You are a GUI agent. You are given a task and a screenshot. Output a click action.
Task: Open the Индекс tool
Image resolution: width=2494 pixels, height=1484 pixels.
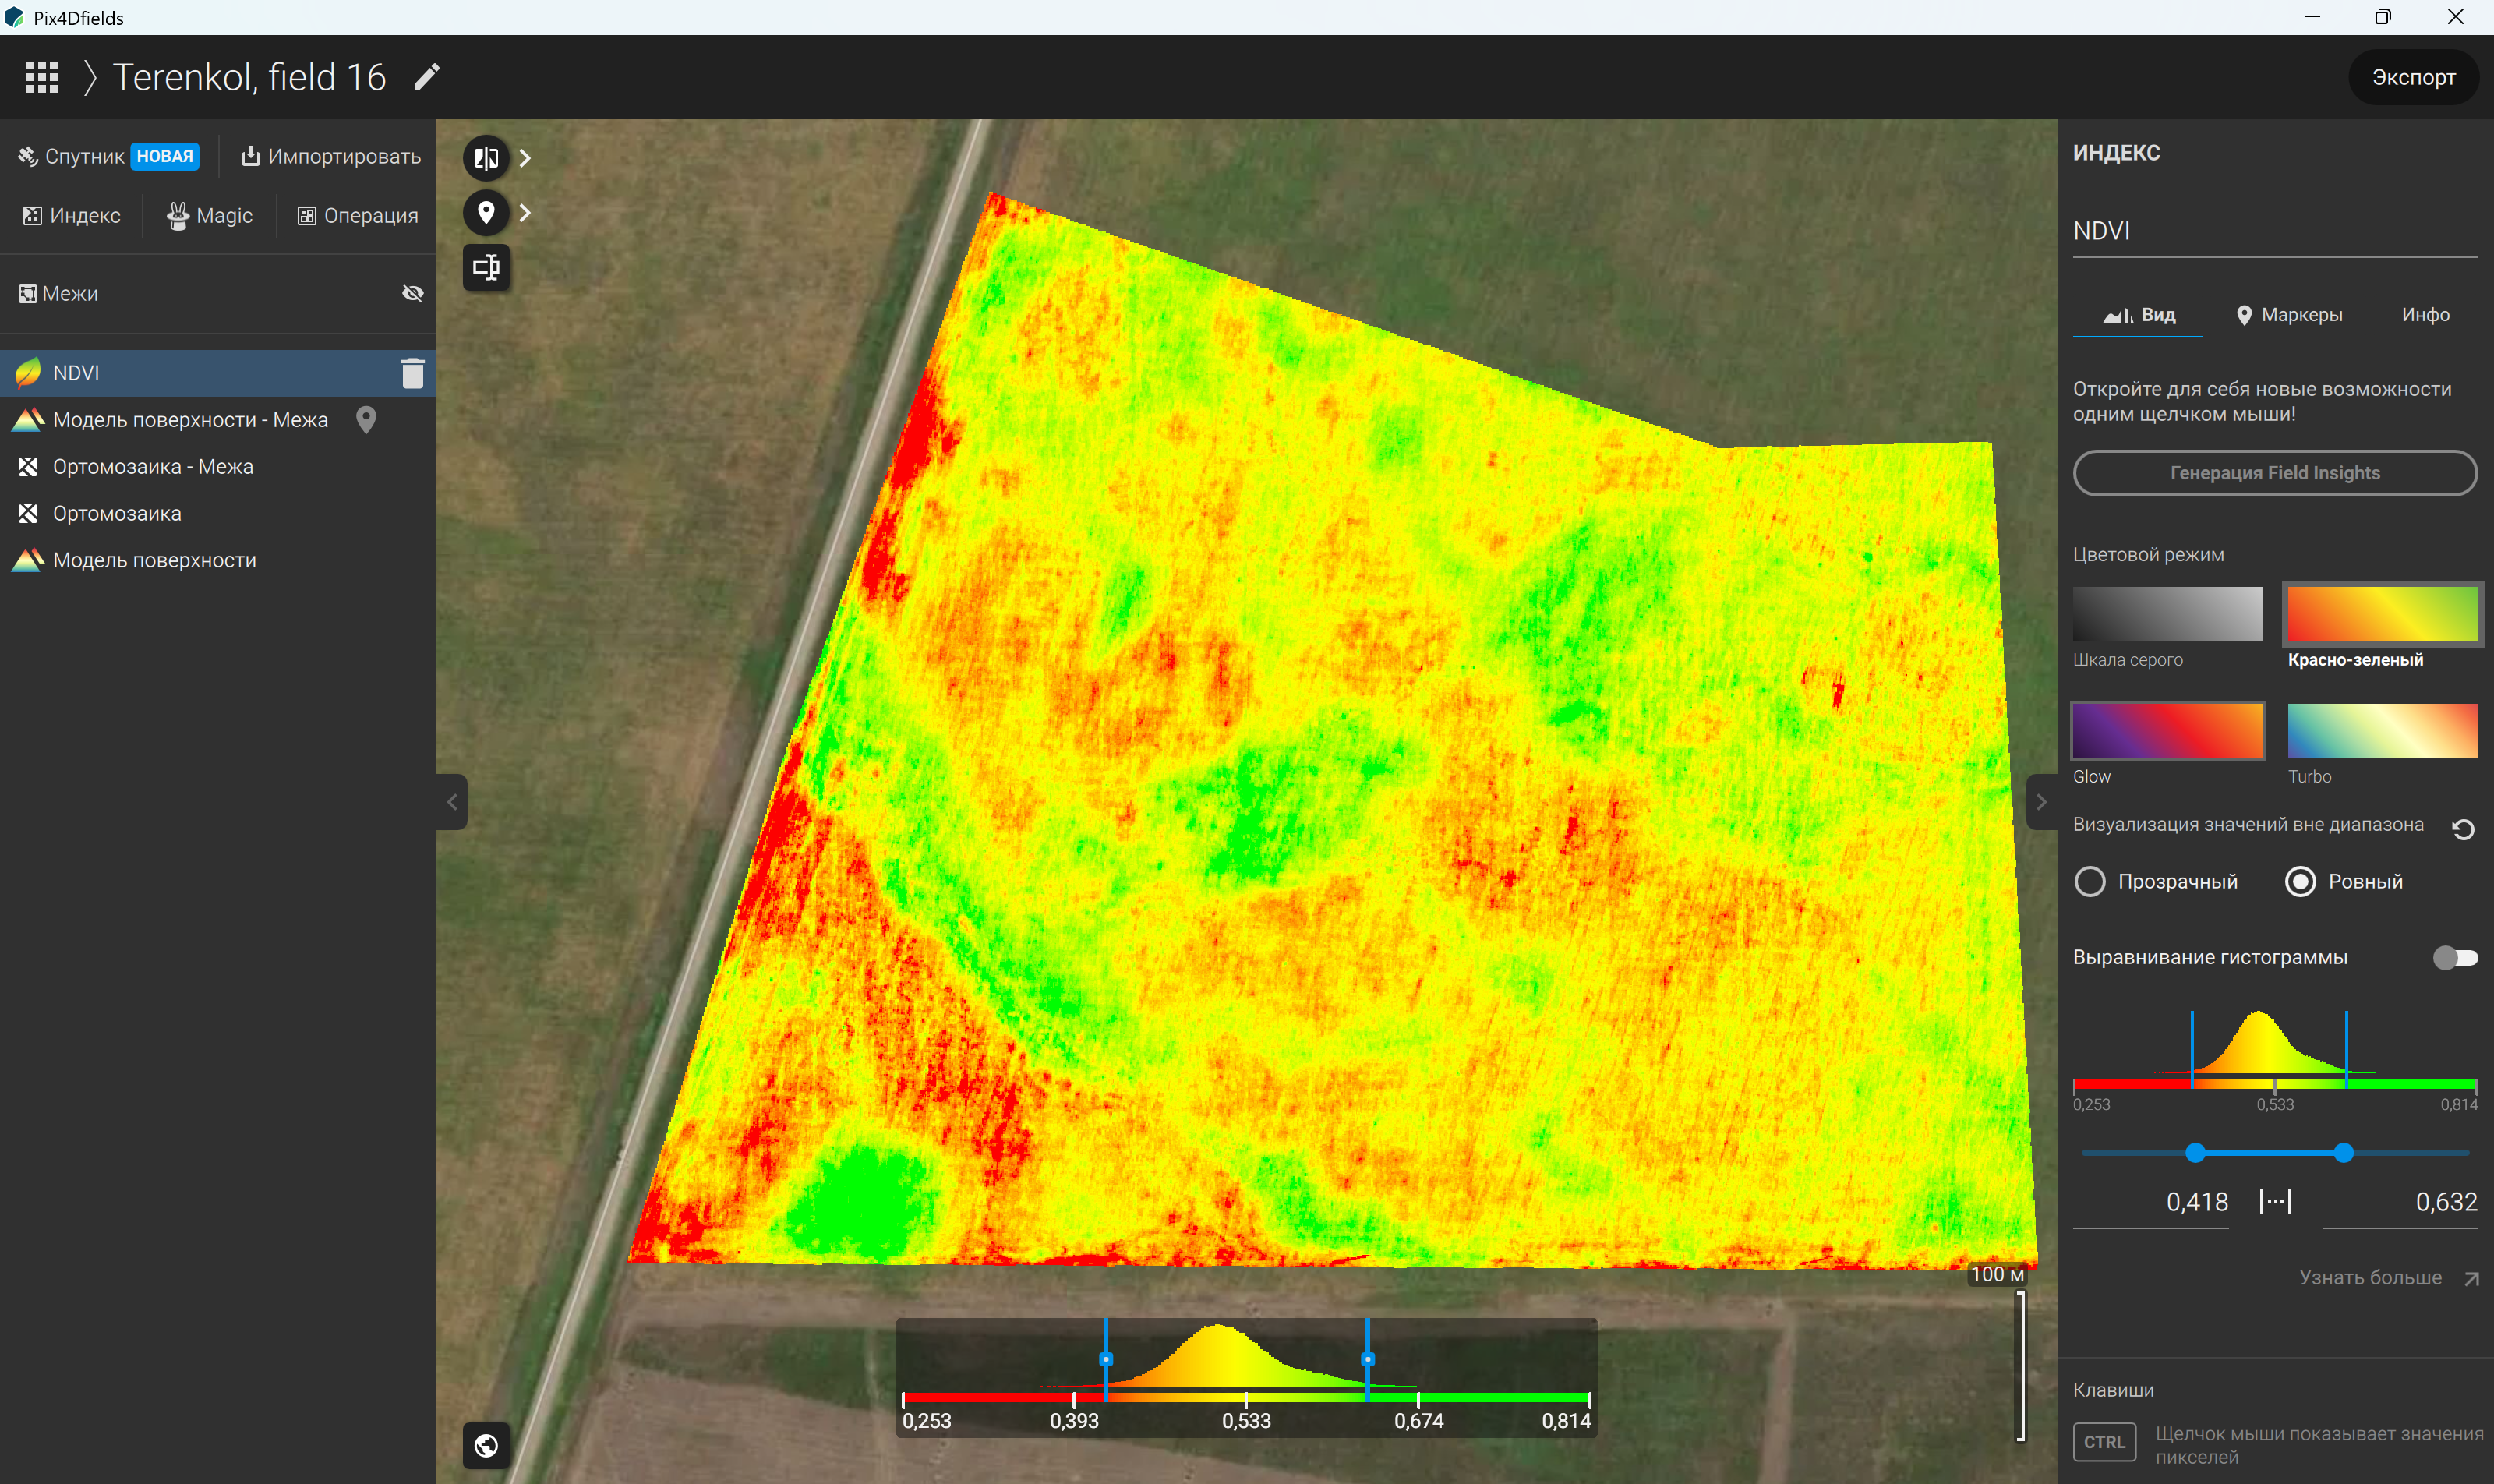click(x=72, y=215)
